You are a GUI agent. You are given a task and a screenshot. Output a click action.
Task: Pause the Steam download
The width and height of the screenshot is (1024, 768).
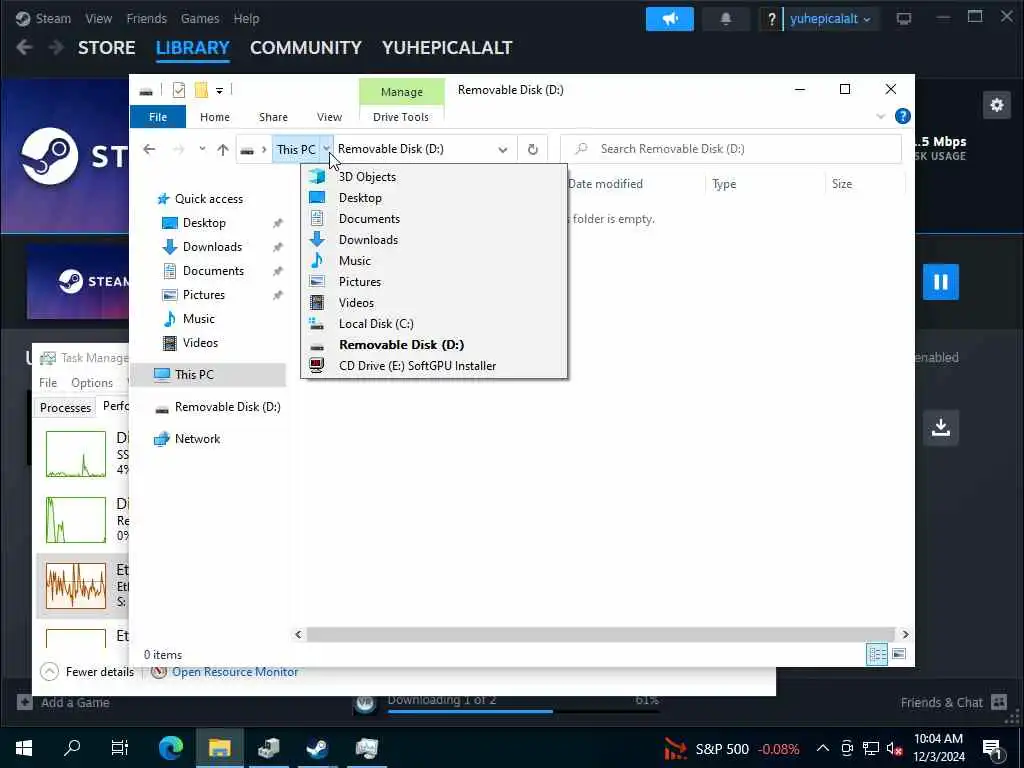(x=940, y=282)
